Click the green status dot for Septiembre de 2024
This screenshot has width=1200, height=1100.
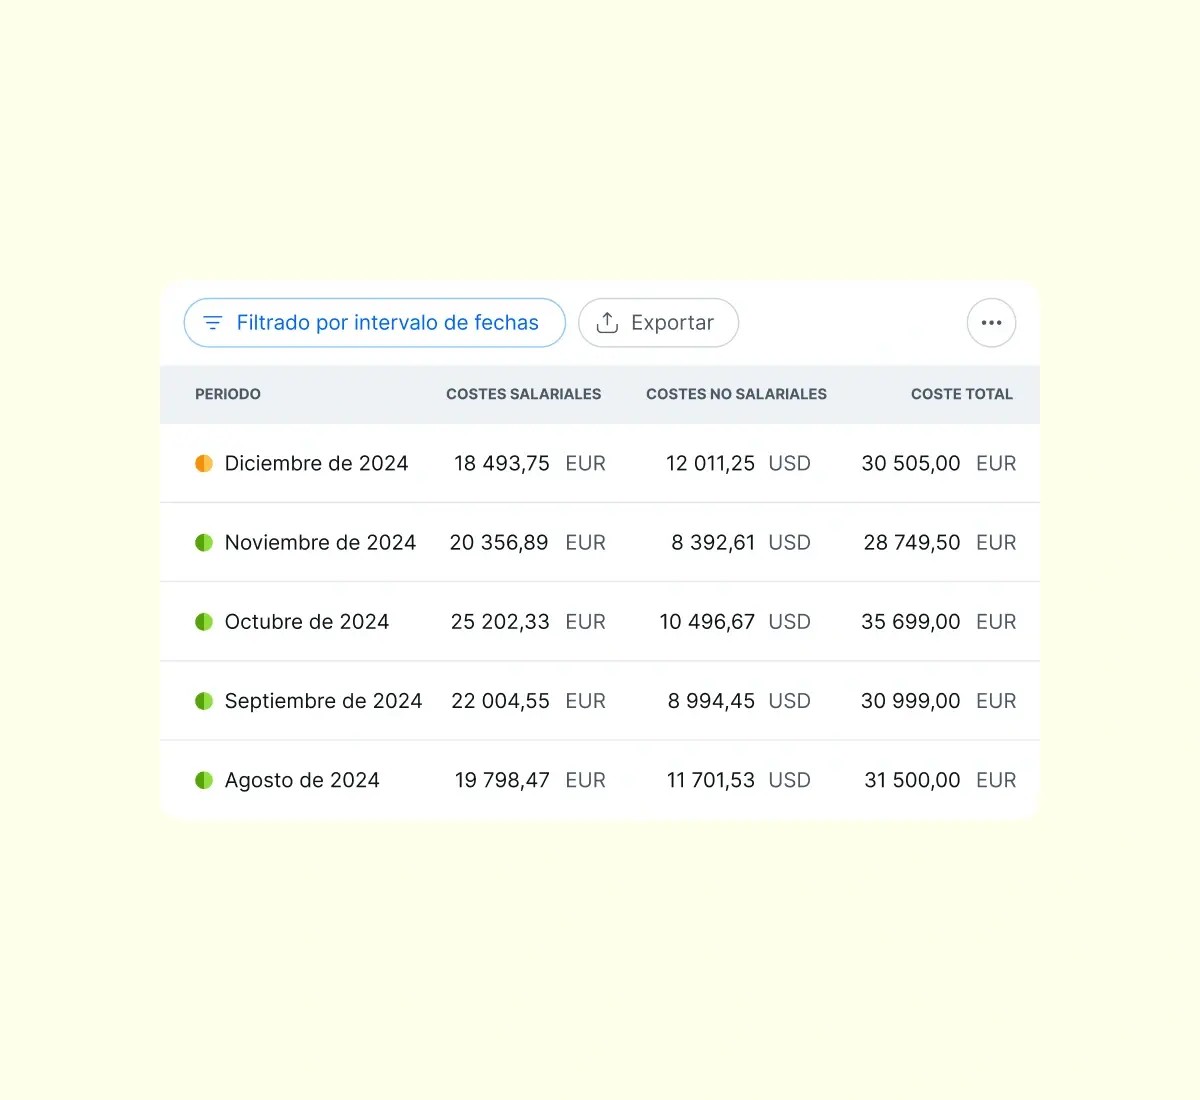204,701
